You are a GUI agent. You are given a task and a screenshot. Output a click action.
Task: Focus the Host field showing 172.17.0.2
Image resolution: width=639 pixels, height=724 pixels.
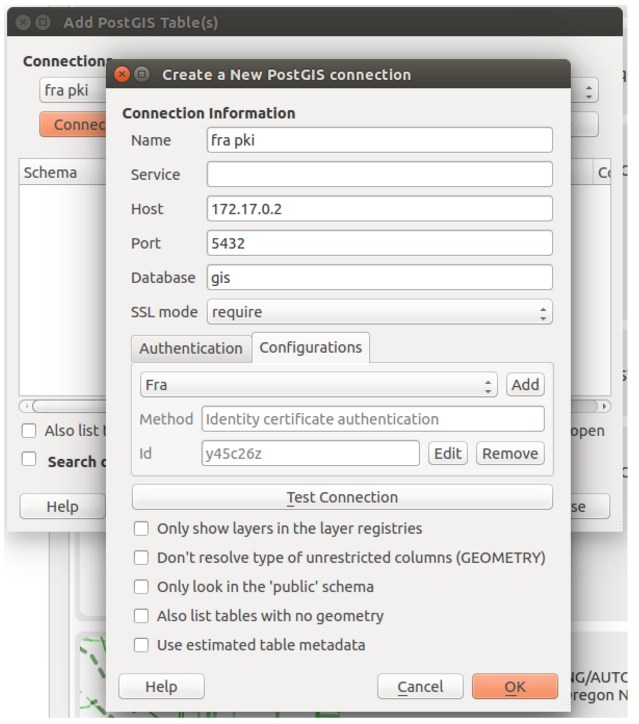pyautogui.click(x=380, y=209)
